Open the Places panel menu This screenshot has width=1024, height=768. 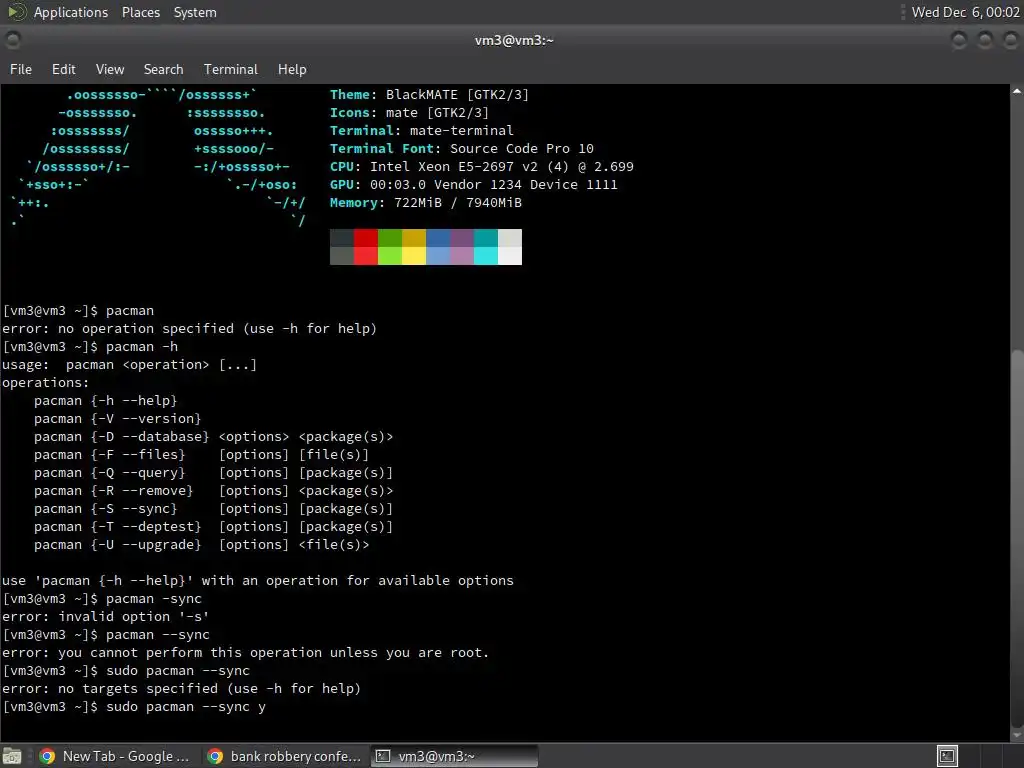141,12
